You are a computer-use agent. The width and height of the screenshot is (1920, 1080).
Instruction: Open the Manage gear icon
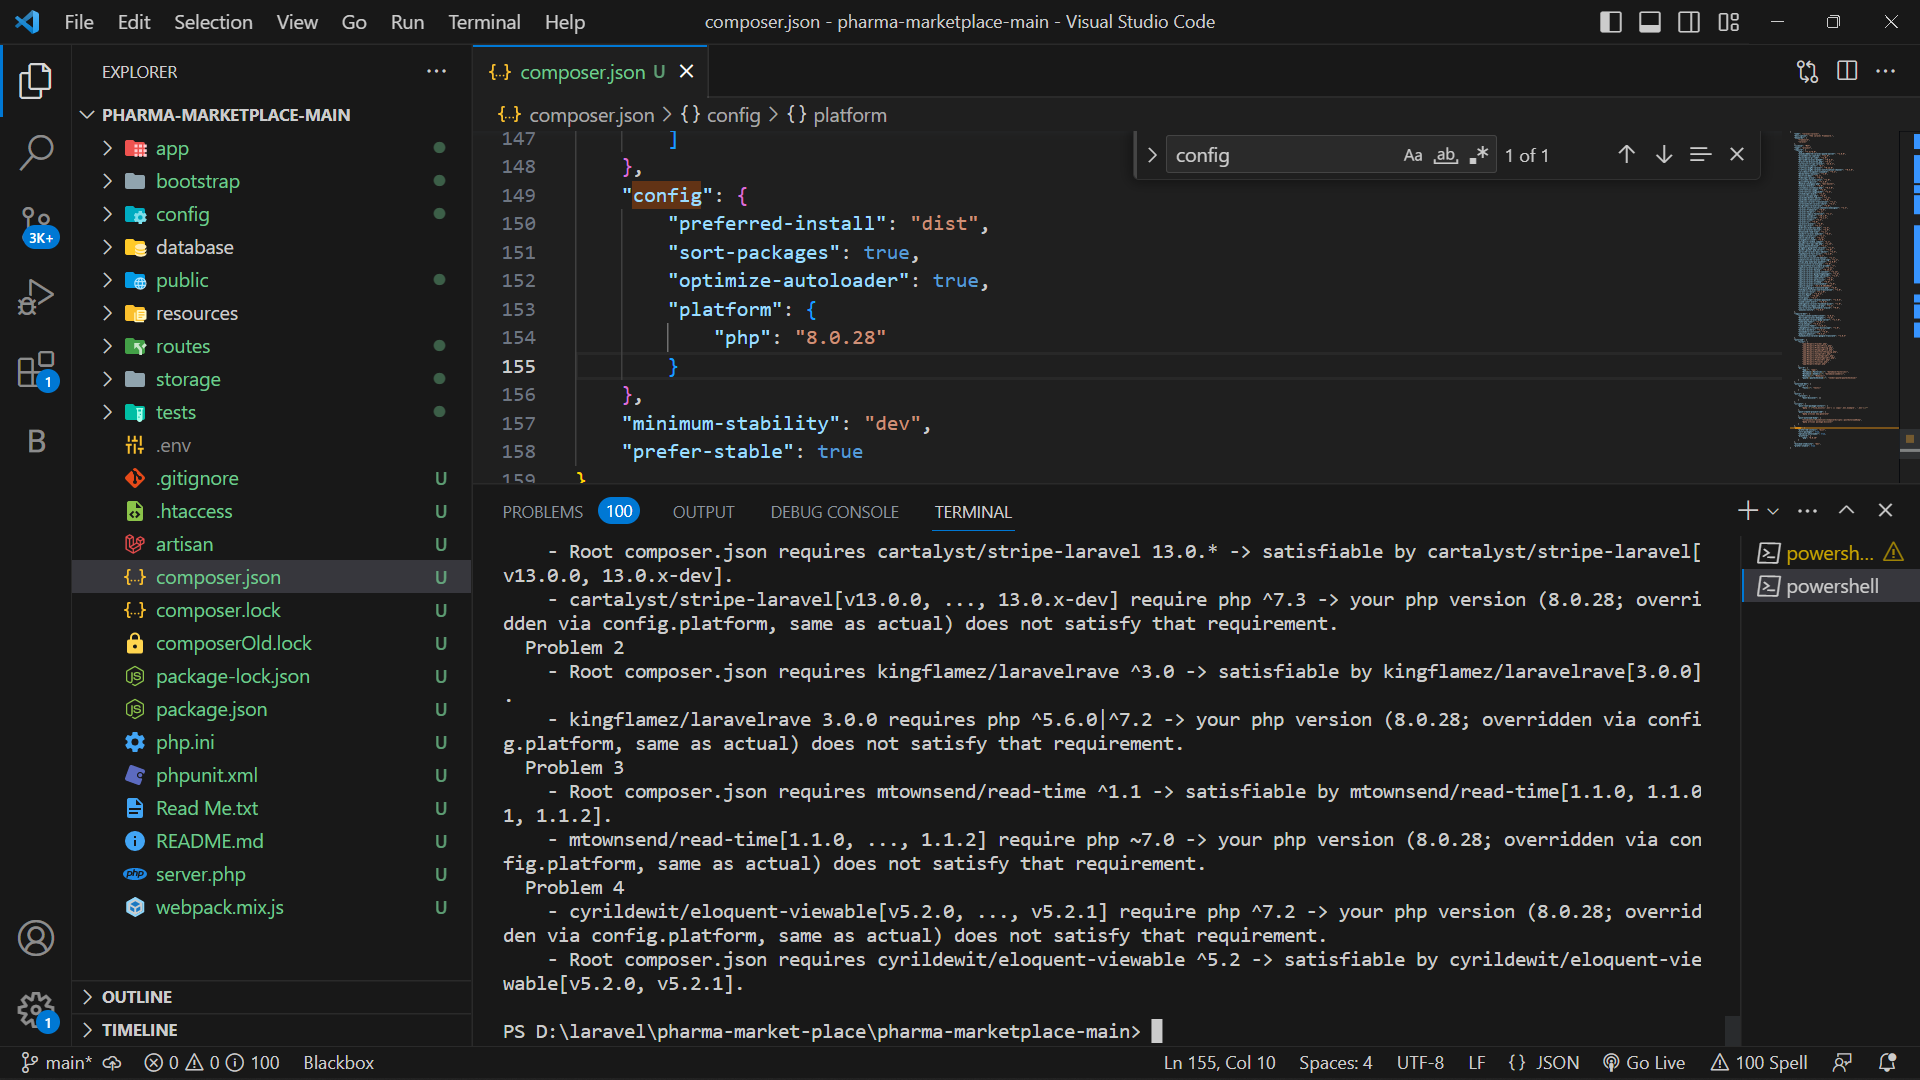click(x=36, y=1010)
